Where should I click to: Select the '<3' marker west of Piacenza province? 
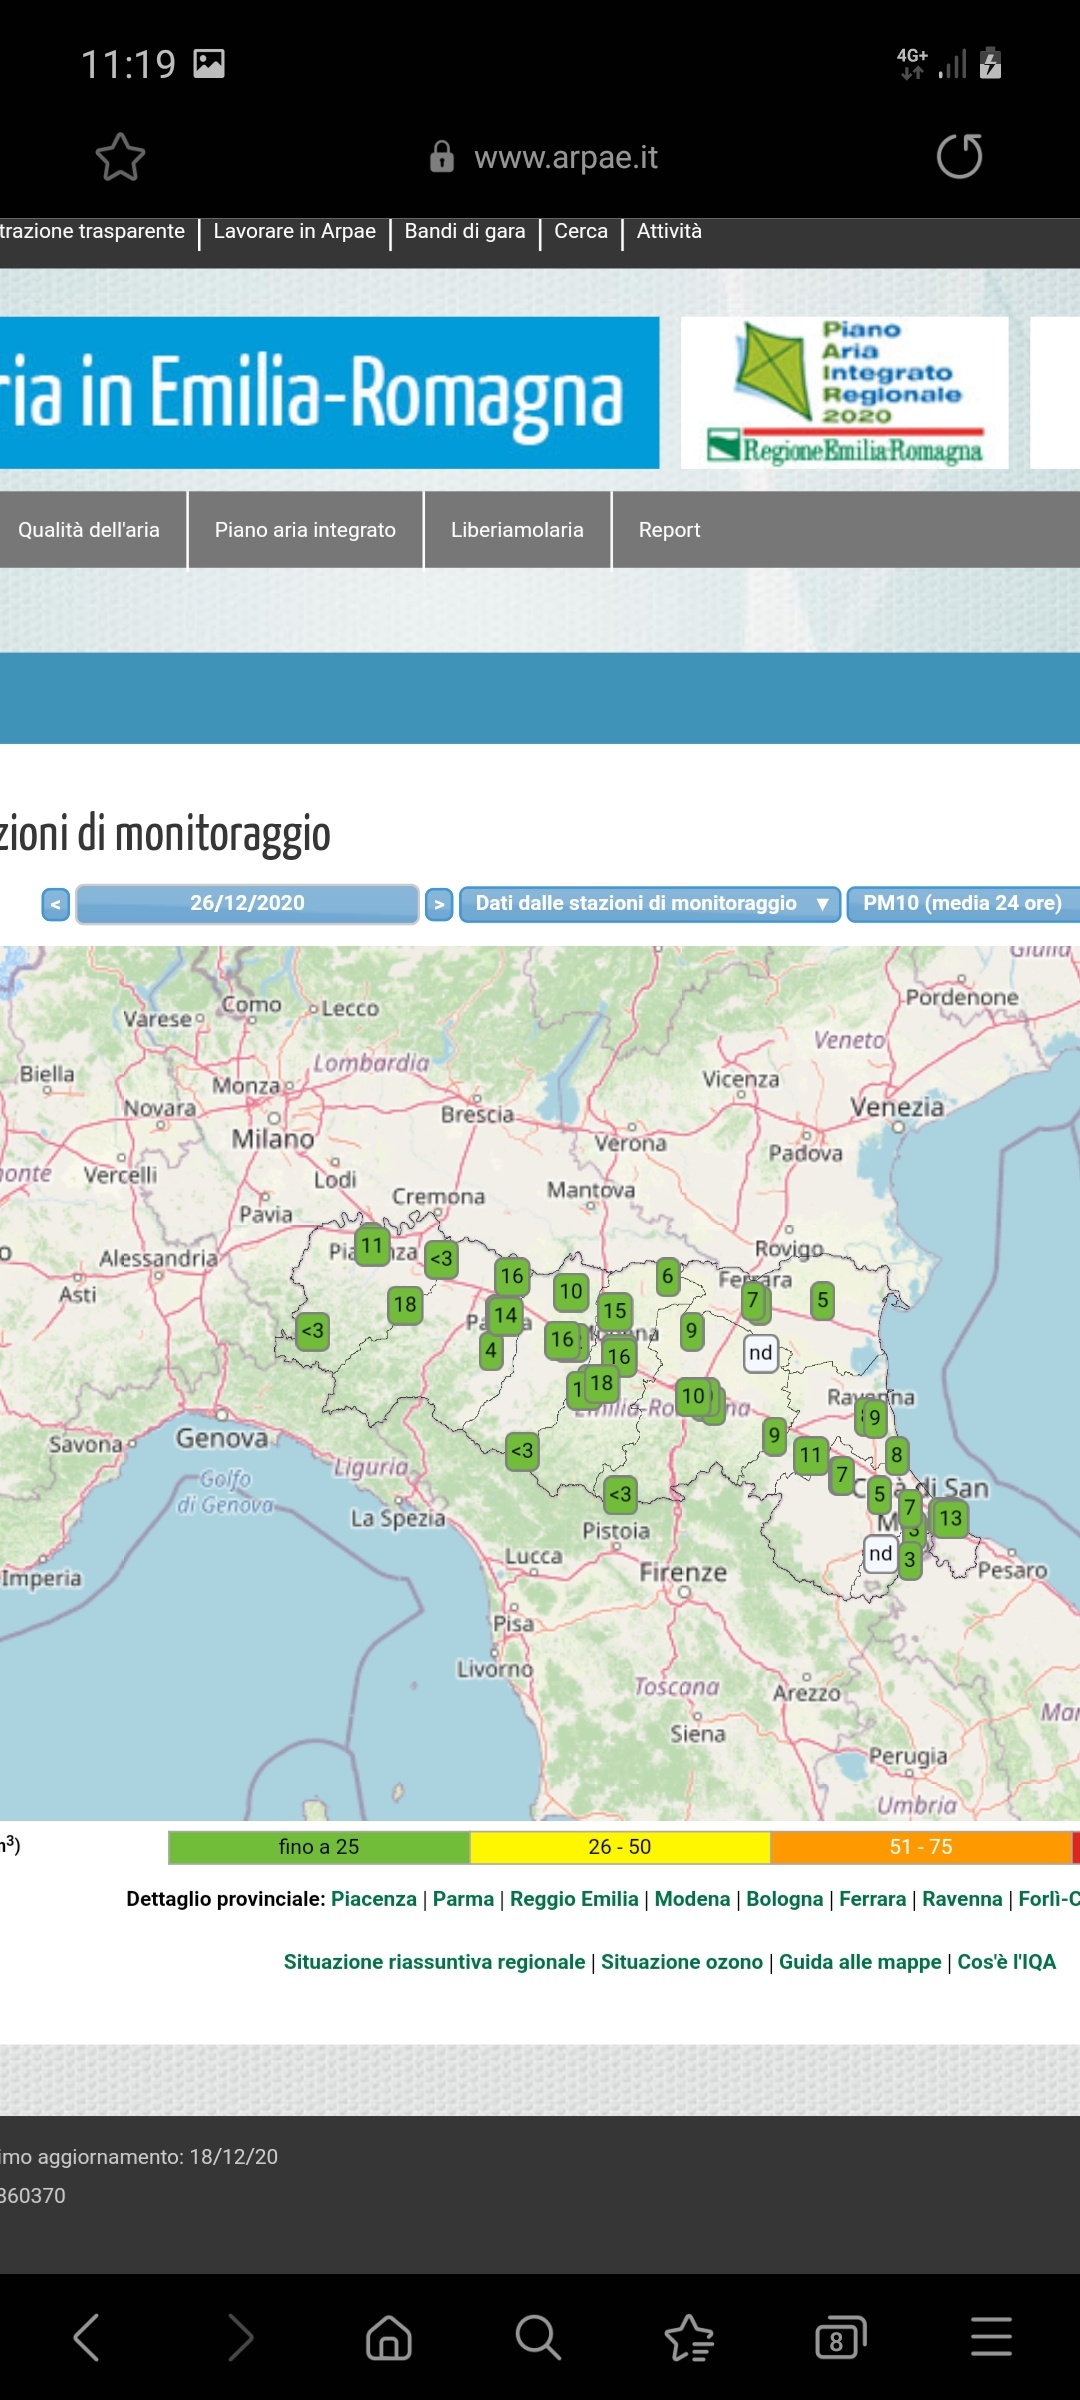pos(312,1331)
